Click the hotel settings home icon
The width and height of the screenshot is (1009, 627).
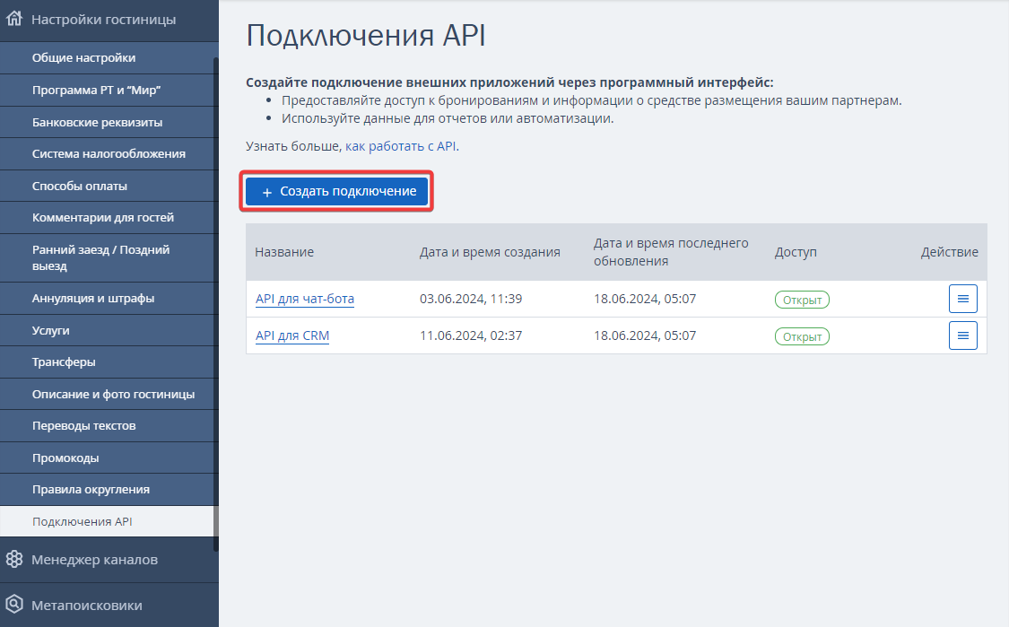tap(14, 19)
